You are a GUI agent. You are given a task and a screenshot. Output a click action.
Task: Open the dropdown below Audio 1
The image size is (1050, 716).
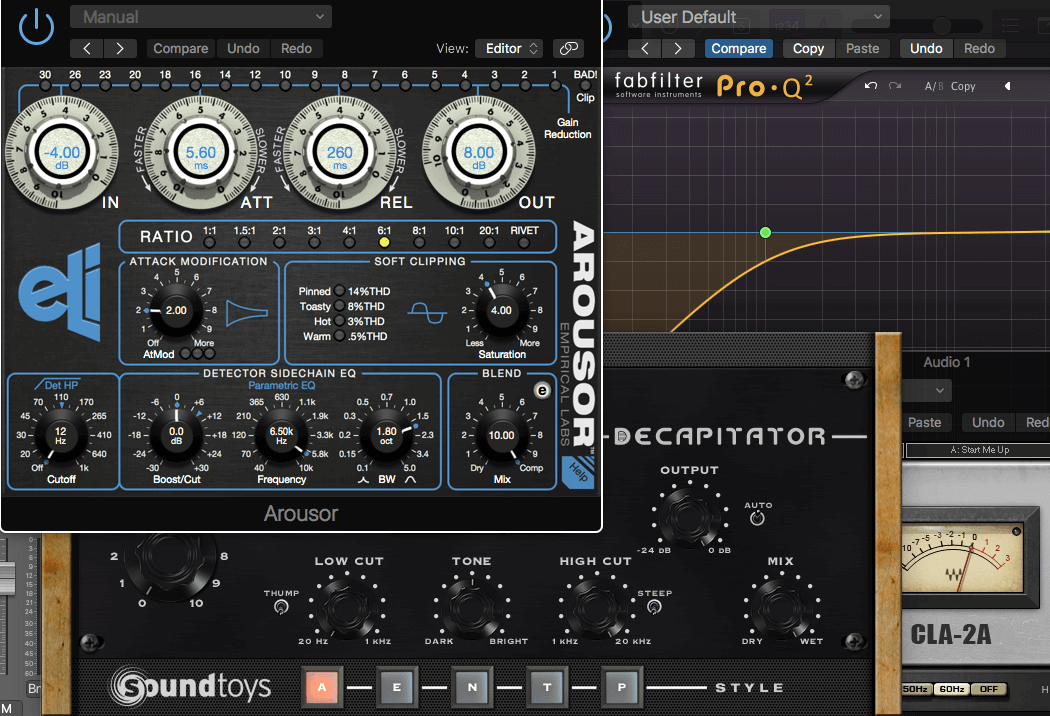click(927, 390)
